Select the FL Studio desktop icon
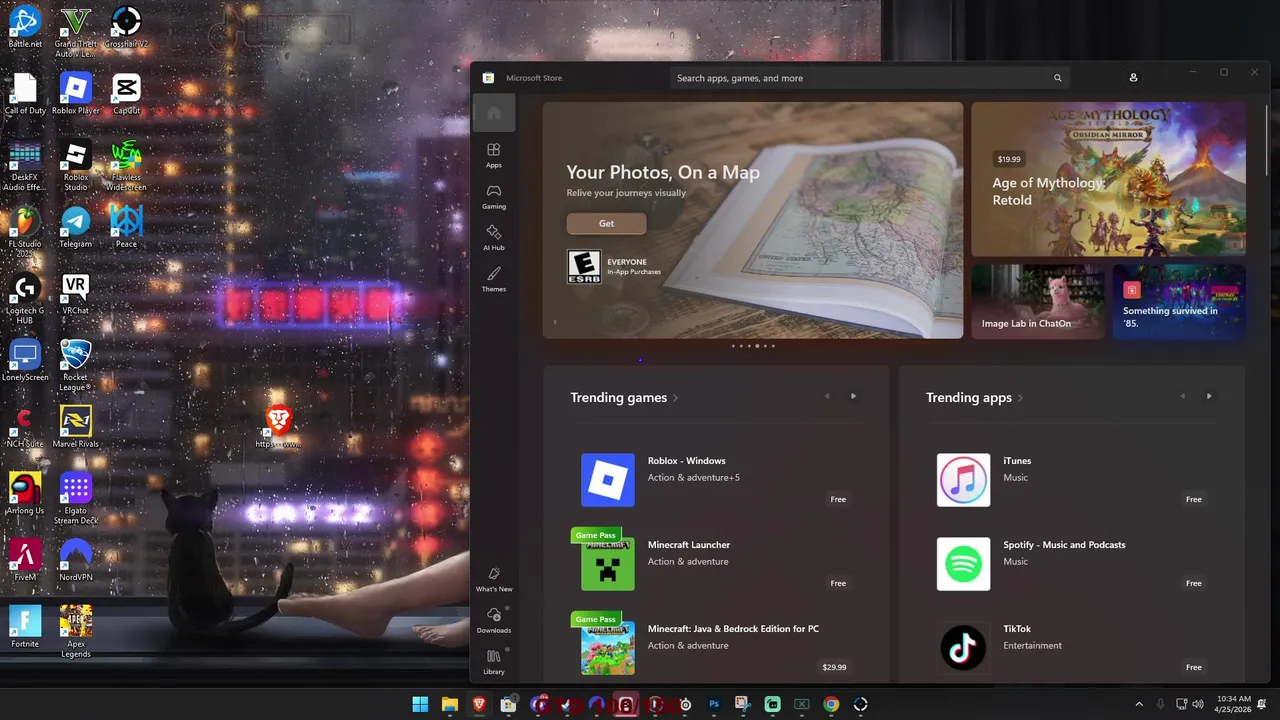The width and height of the screenshot is (1280, 720). 25,232
